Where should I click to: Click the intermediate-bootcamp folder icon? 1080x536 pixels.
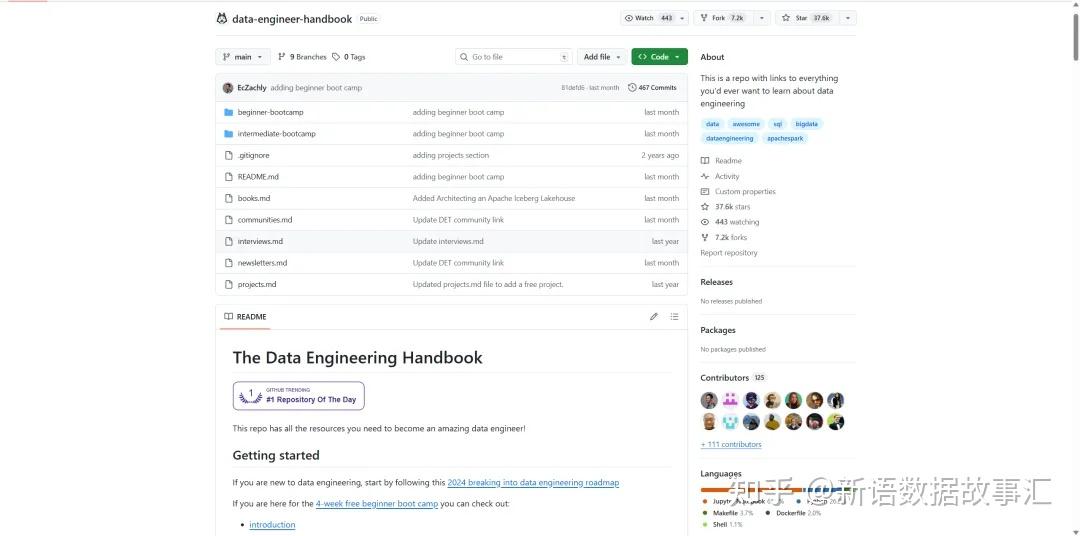coord(229,134)
